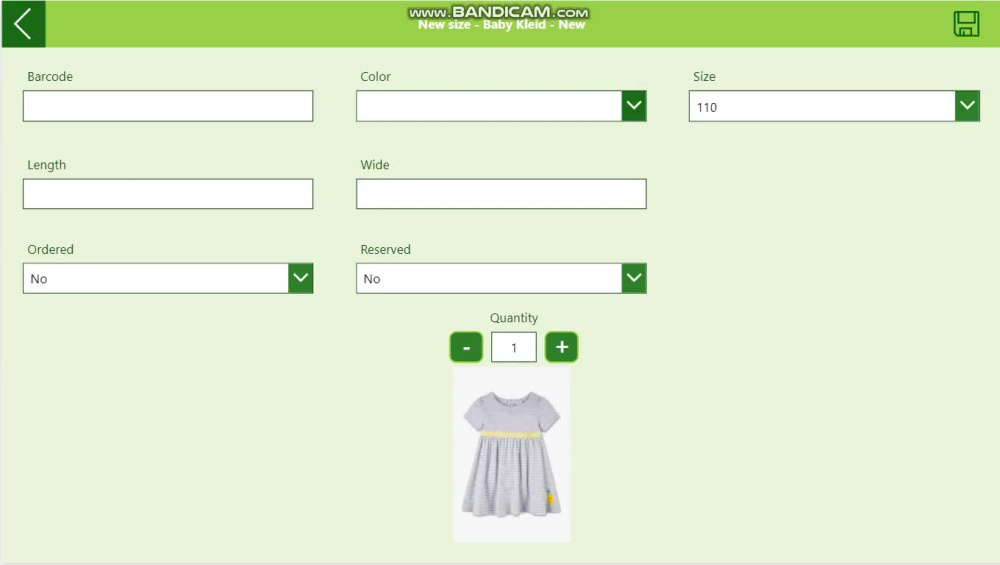
Task: Focus the Wide input field
Action: pyautogui.click(x=501, y=194)
